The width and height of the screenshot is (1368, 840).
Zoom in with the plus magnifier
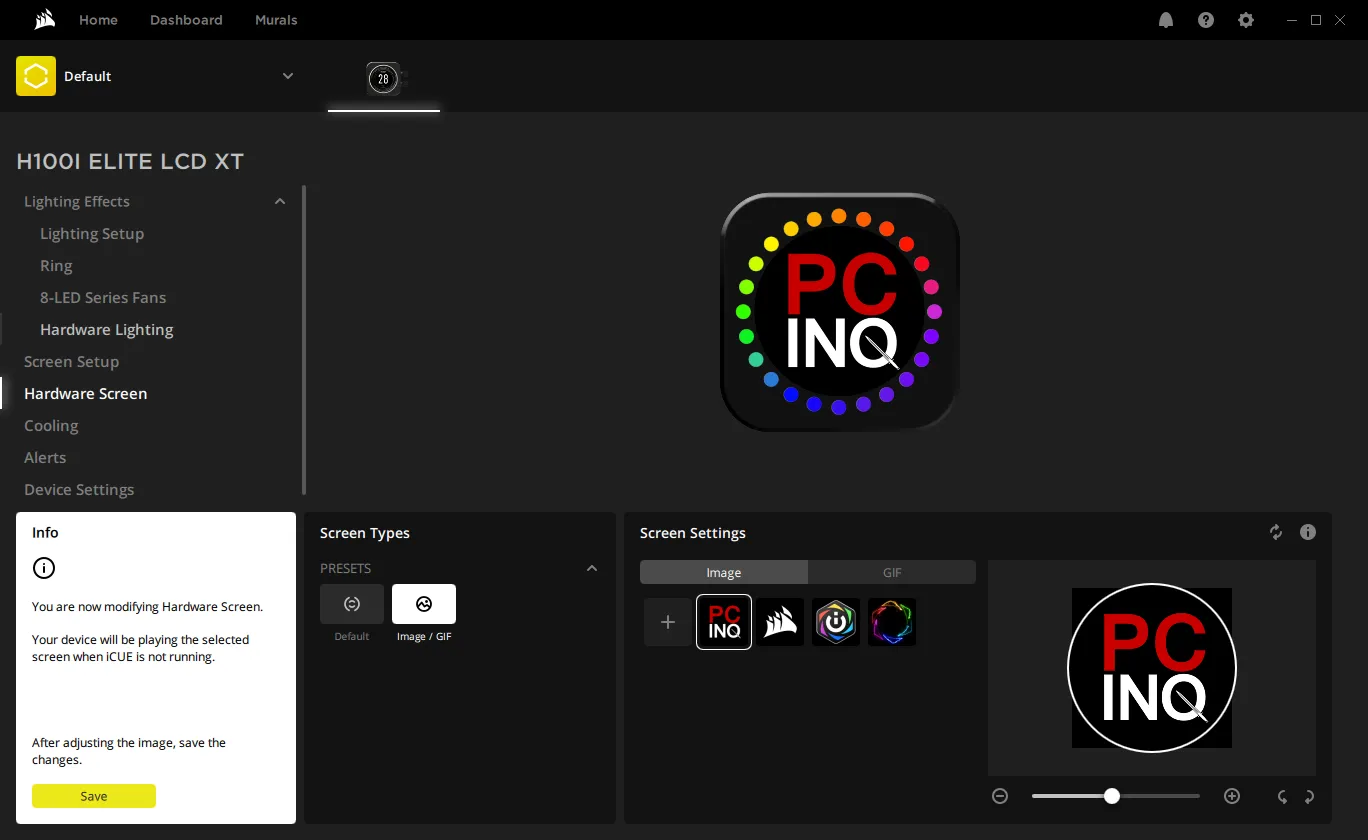click(1232, 796)
